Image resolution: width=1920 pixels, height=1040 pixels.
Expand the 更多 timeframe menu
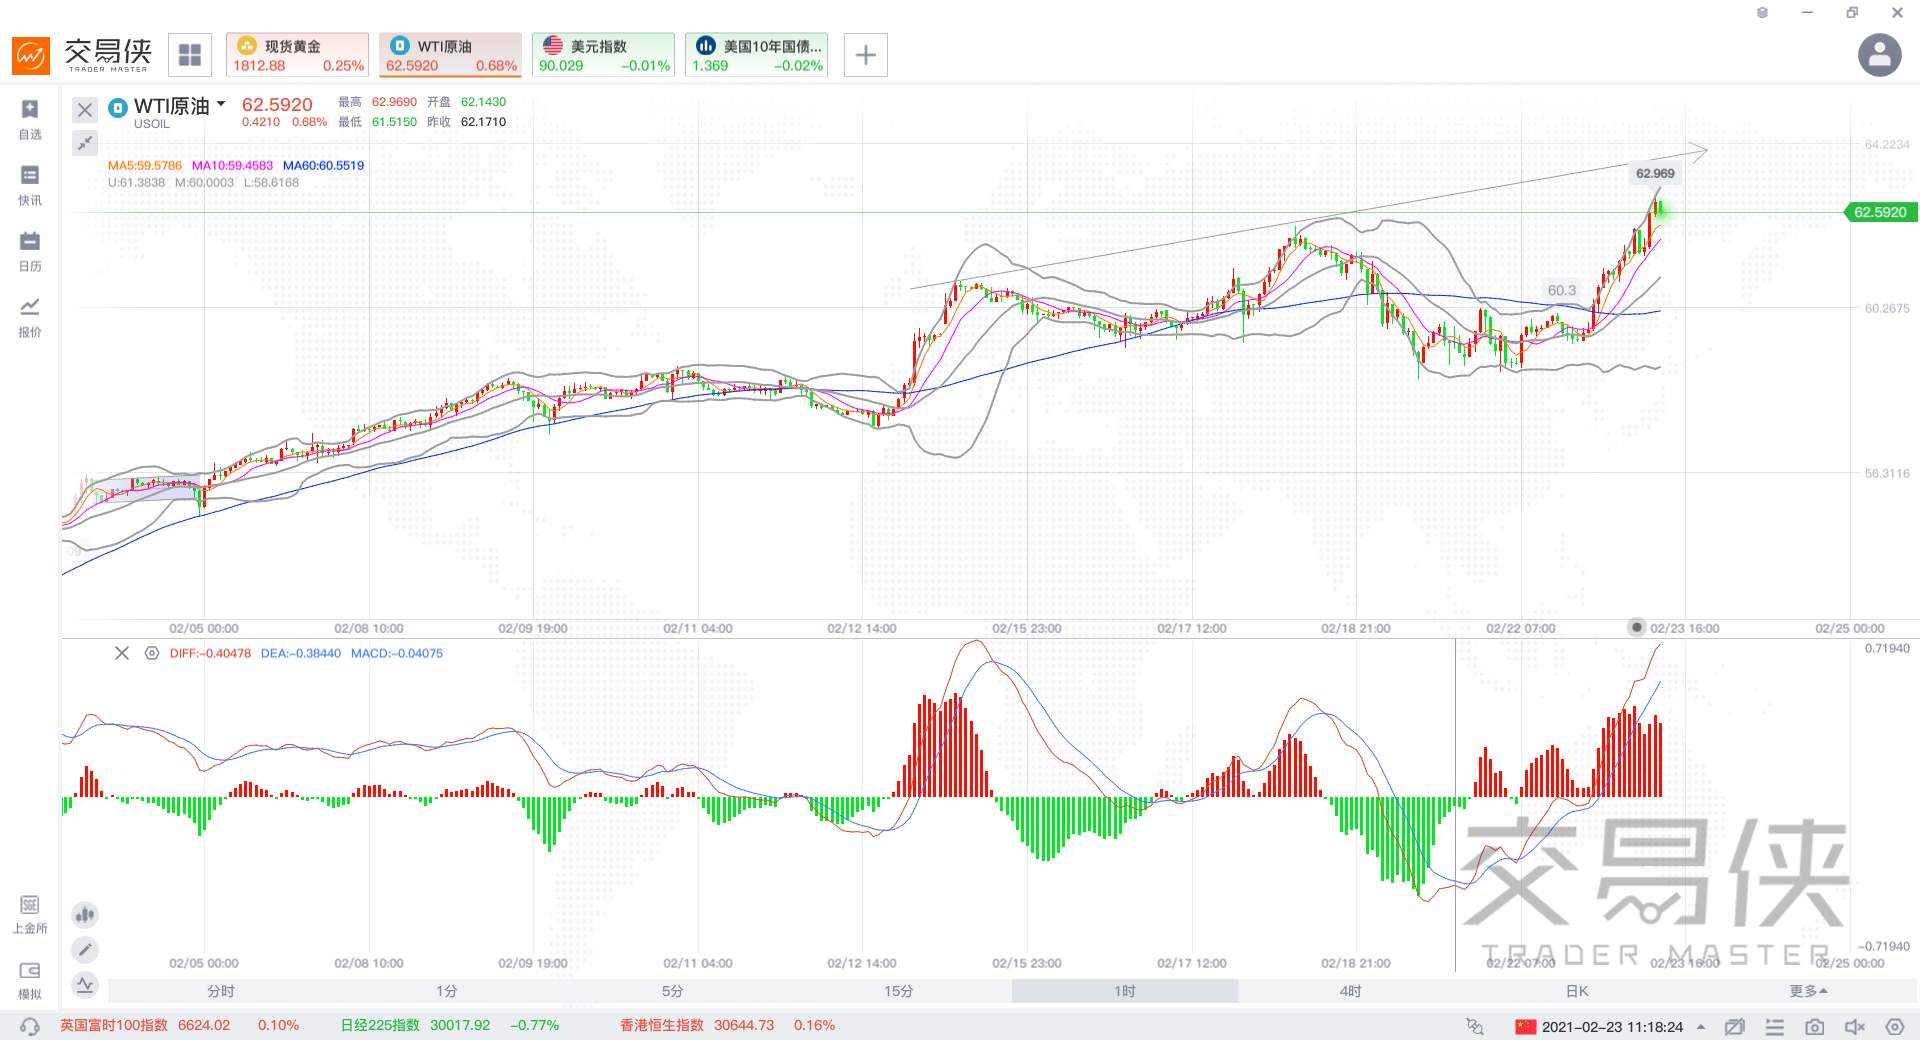(1808, 991)
